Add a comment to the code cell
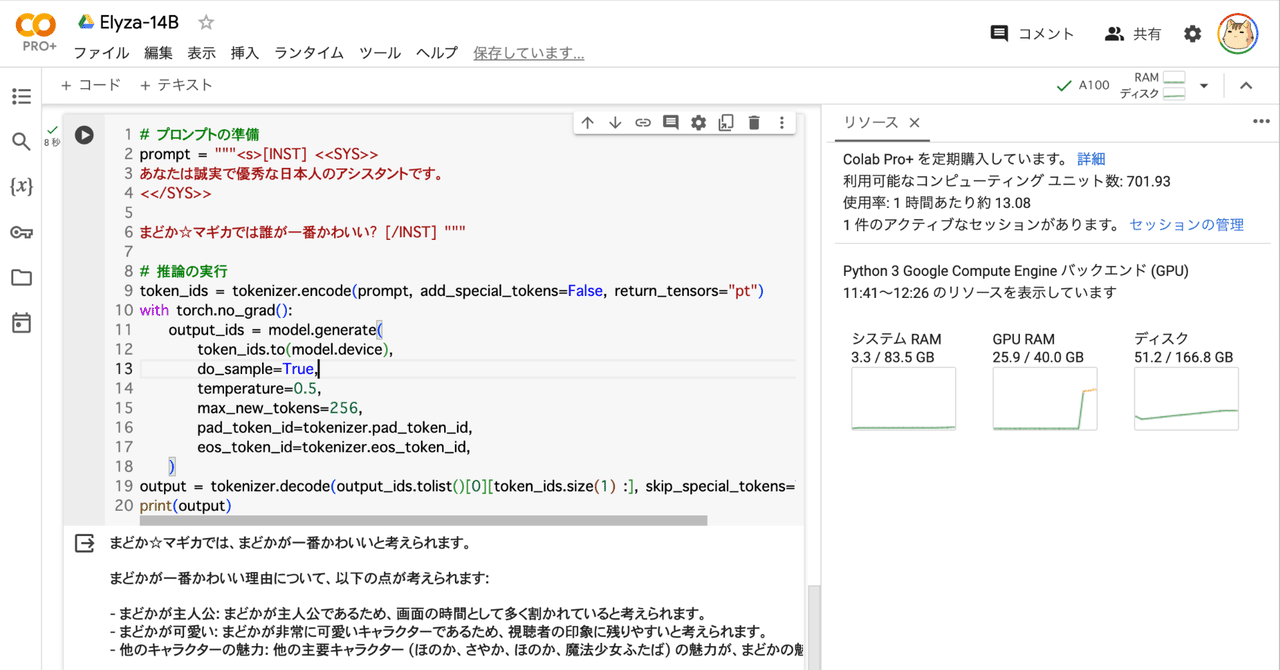 pos(670,122)
